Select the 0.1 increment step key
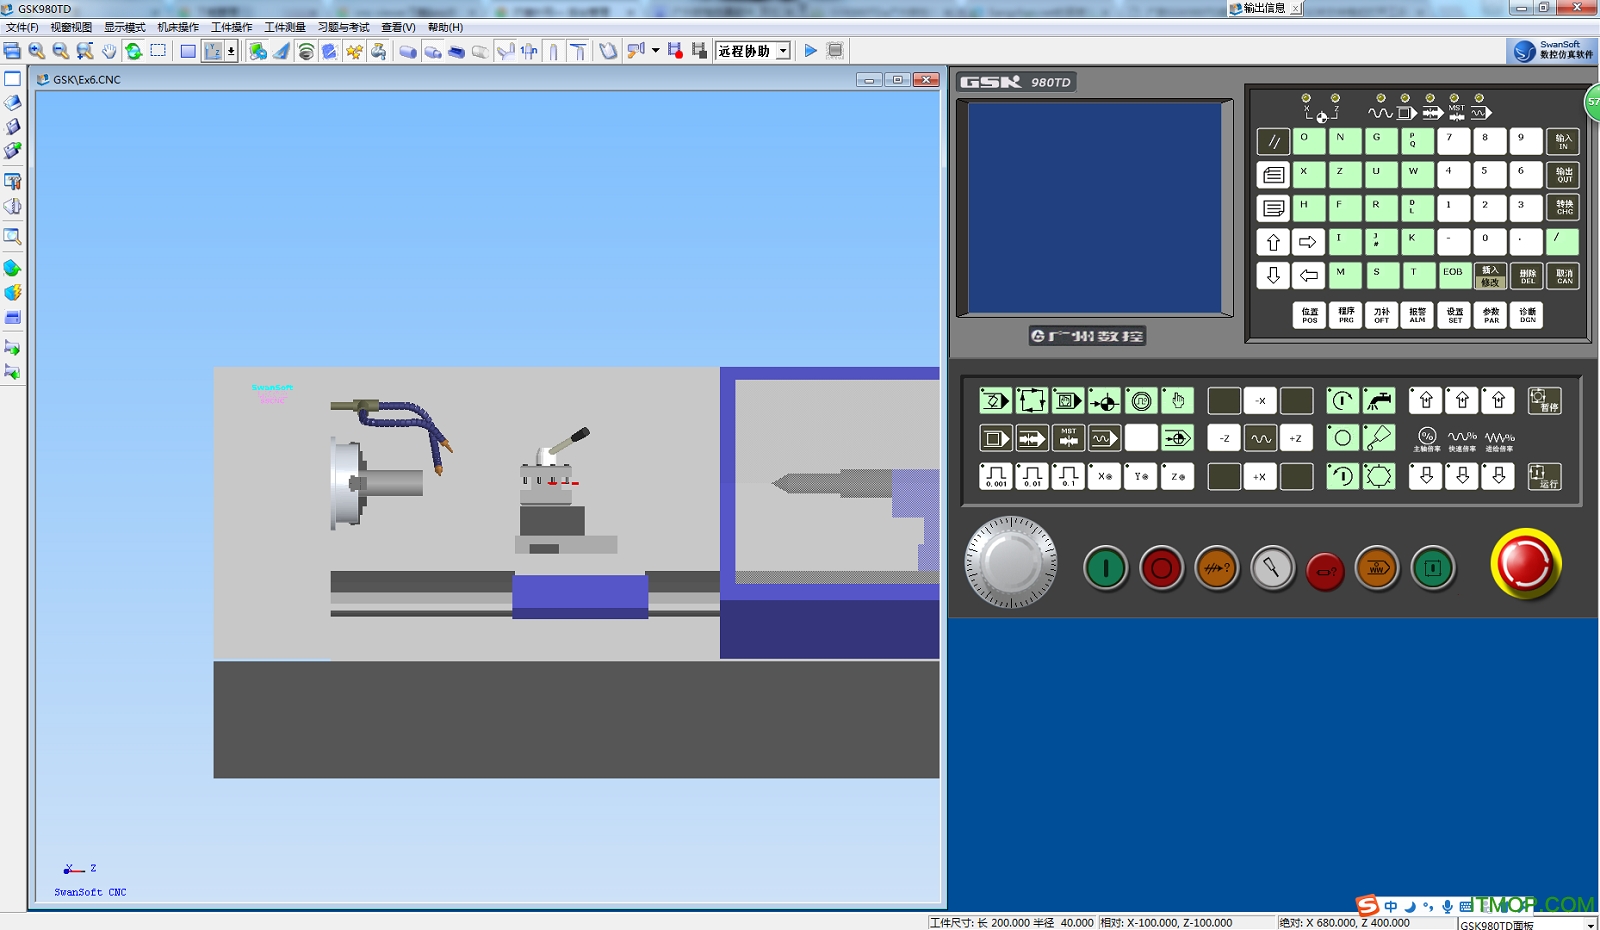The width and height of the screenshot is (1600, 930). (1068, 476)
